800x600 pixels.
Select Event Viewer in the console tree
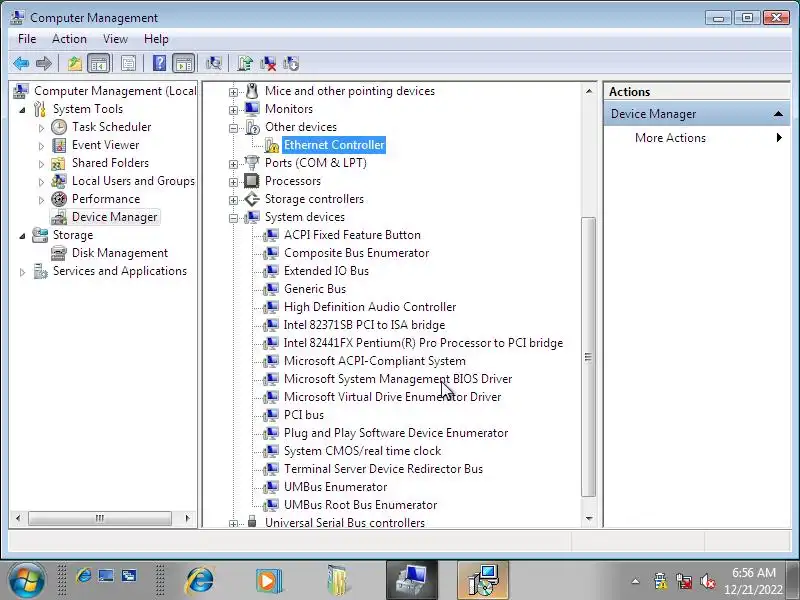coord(105,145)
